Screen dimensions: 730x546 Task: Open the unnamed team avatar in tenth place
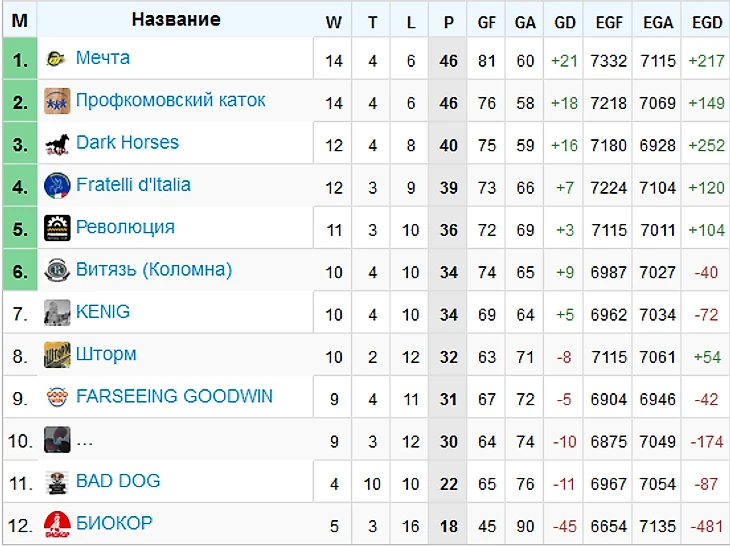[57, 439]
